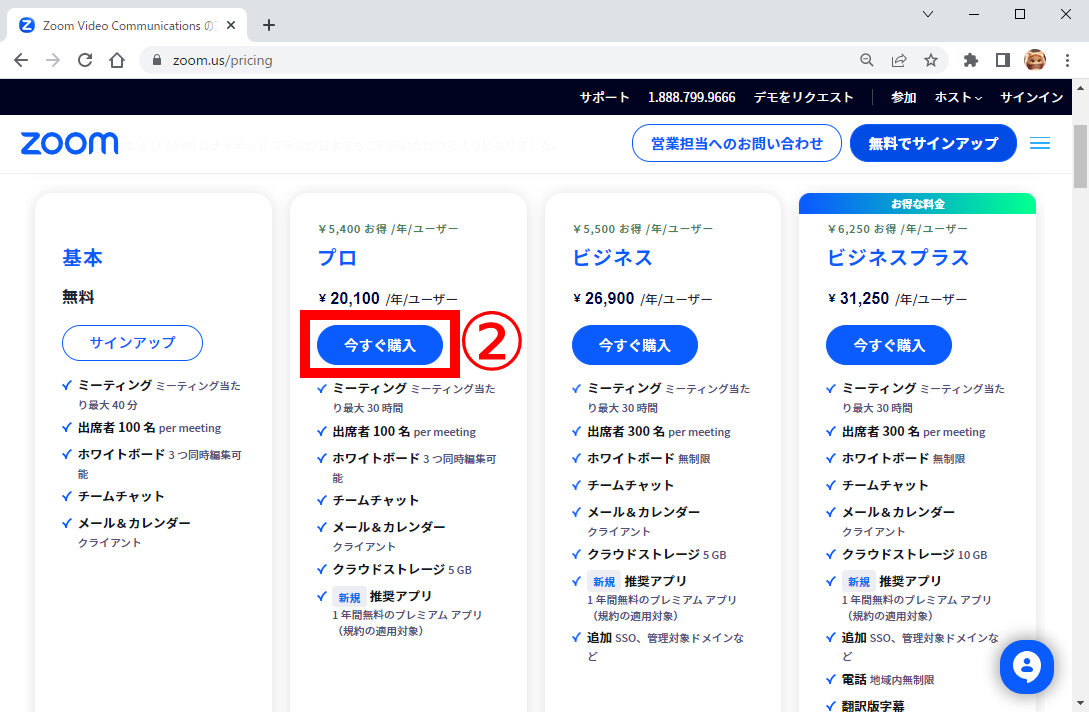Click サインアップ under 基本 plan
This screenshot has height=712, width=1089.
[133, 342]
